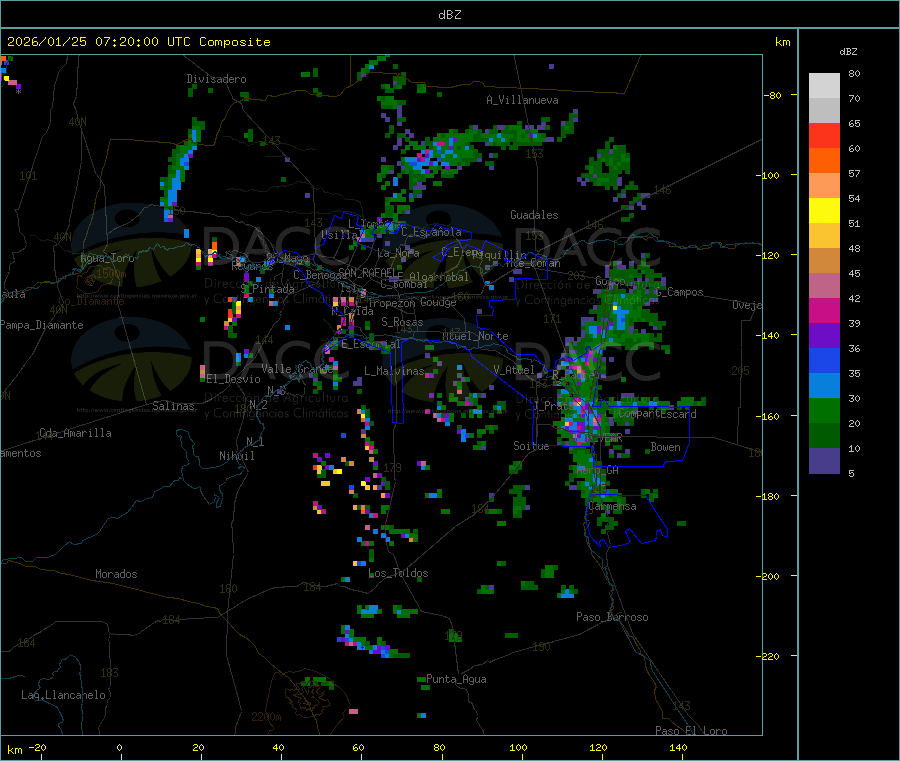Click the Punta_Agua map label

[x=456, y=679]
